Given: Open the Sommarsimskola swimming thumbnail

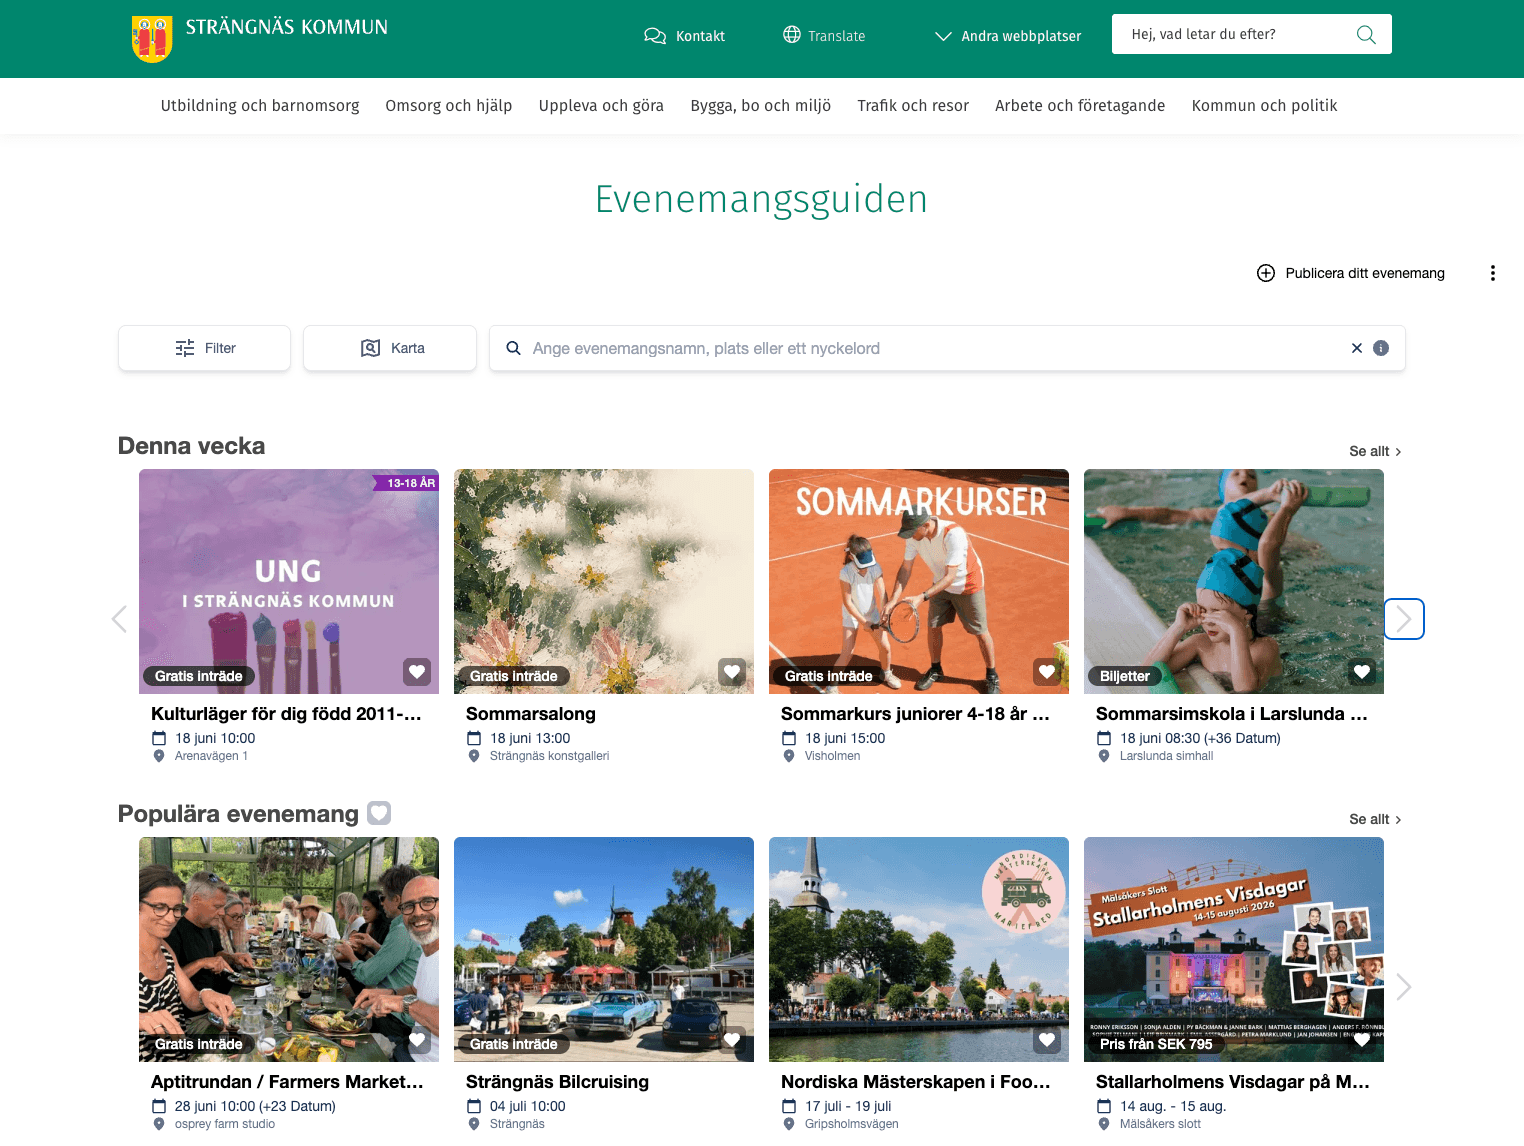Looking at the screenshot, I should click(1234, 581).
